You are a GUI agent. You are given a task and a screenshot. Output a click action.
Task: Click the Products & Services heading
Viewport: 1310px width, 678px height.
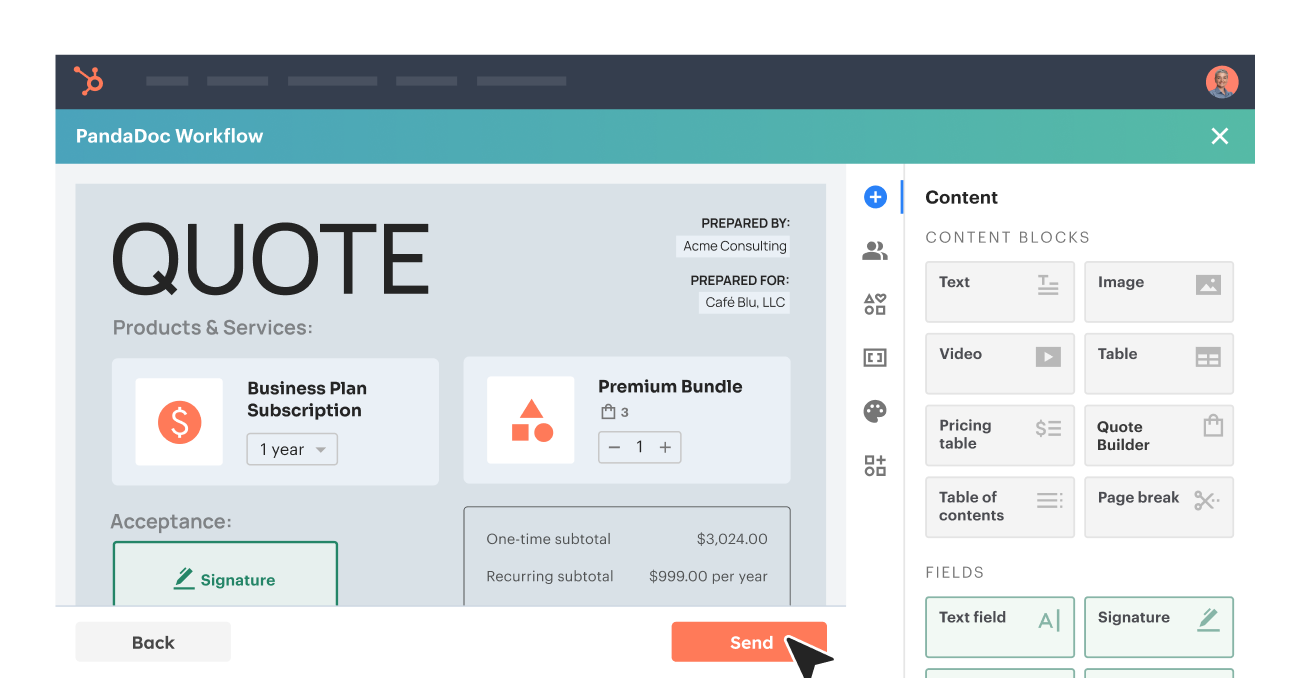click(212, 328)
